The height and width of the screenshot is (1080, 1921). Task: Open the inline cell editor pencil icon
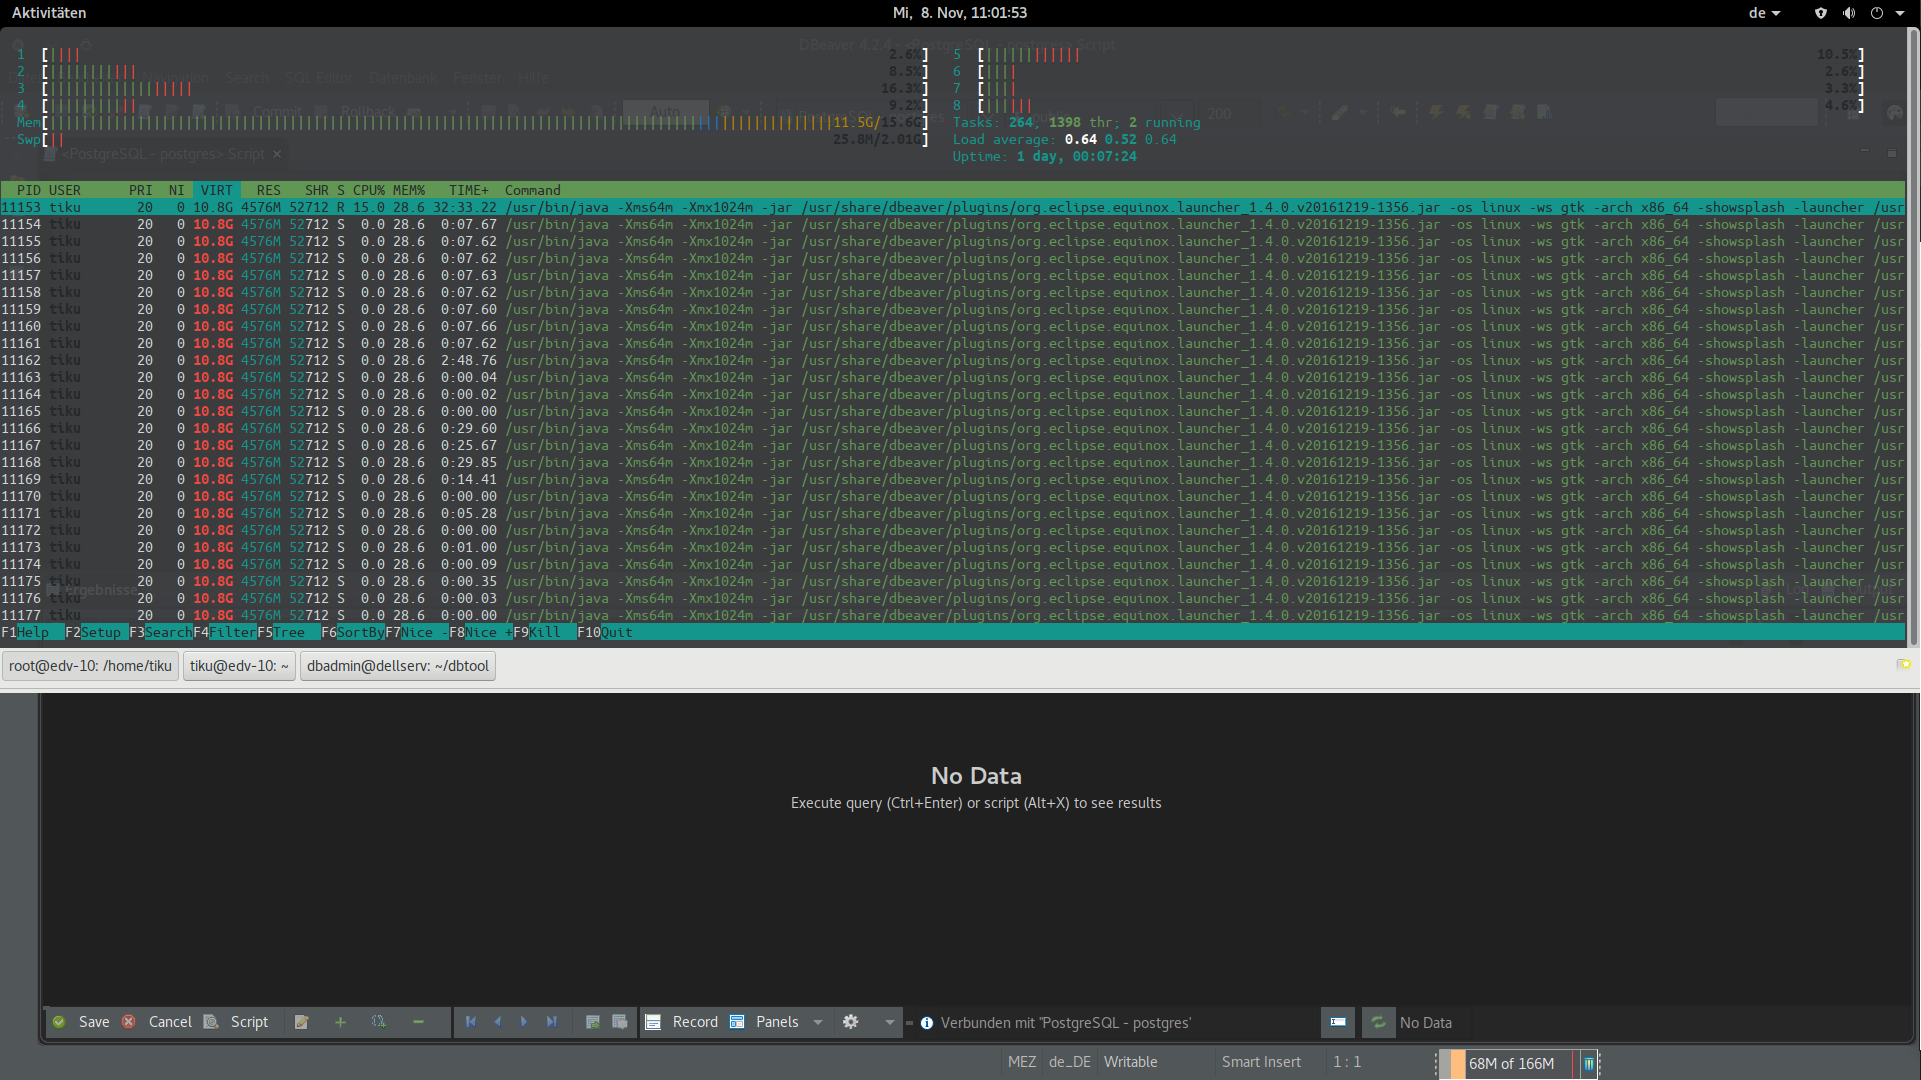point(301,1022)
